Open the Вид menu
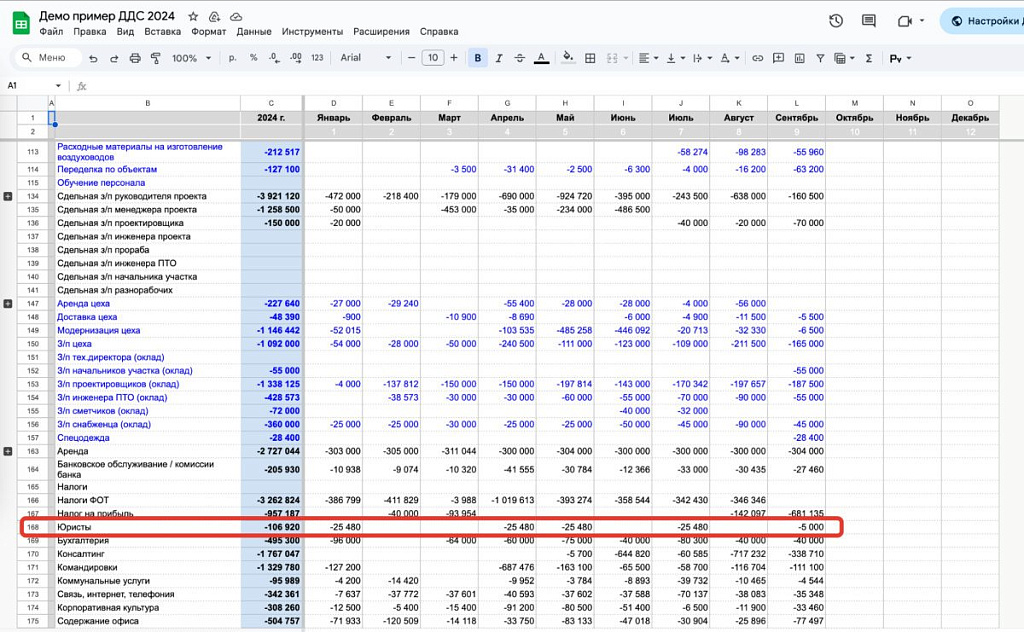Viewport: 1024px width, 632px height. click(x=125, y=31)
